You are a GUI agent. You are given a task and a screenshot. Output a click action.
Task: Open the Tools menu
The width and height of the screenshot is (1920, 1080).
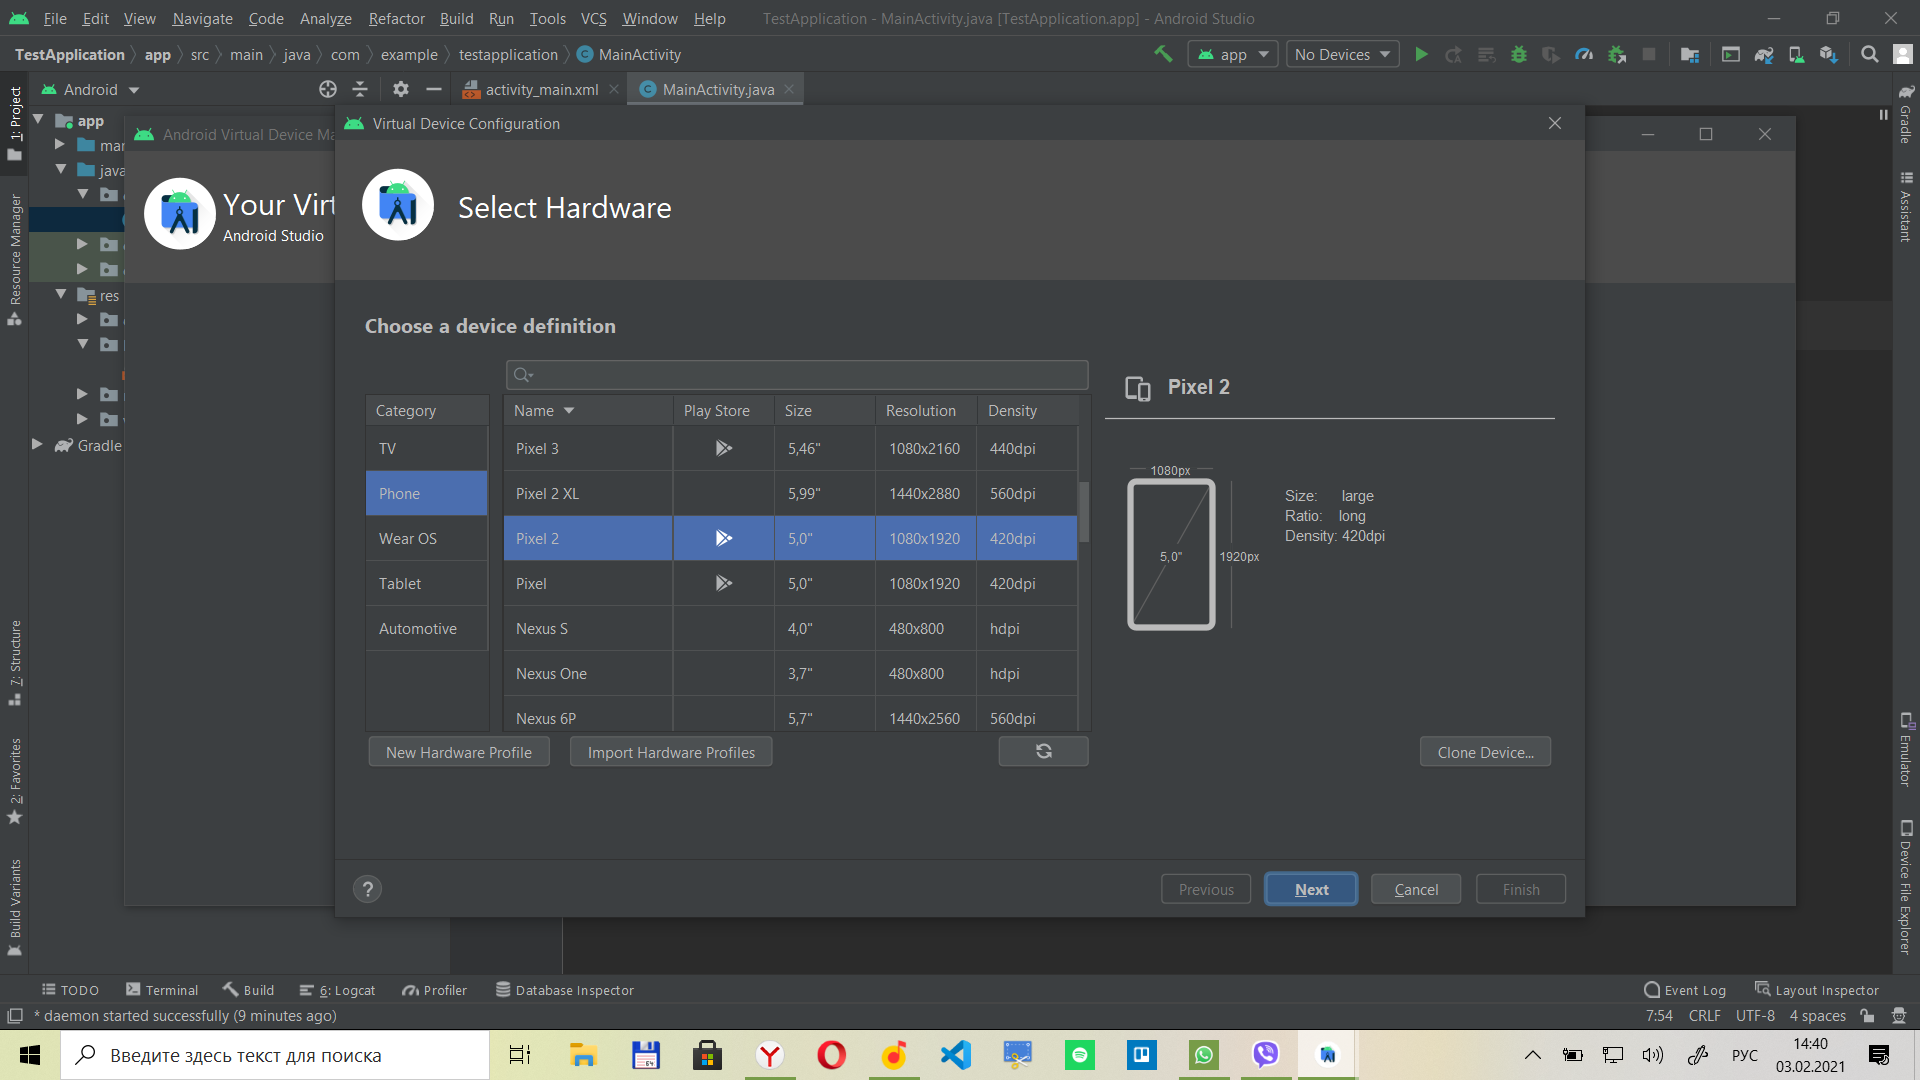point(547,18)
